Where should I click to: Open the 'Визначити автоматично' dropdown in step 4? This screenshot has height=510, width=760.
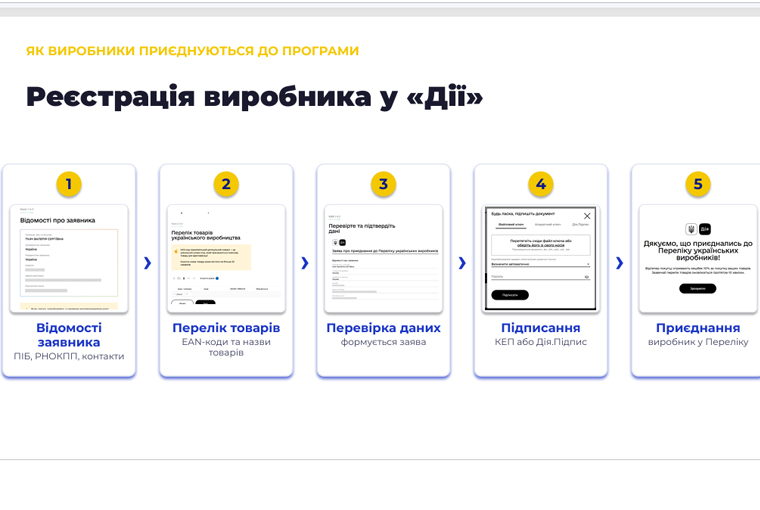(541, 264)
